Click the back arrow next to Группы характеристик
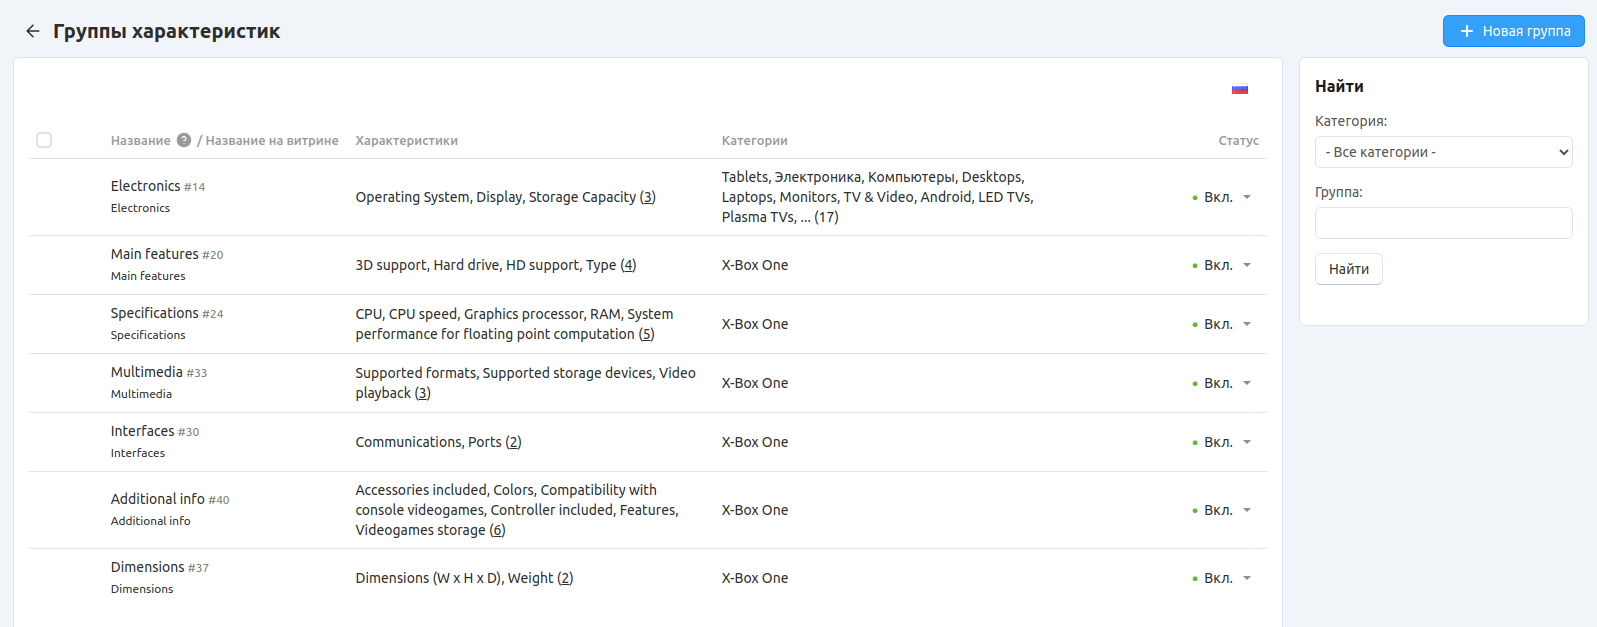This screenshot has width=1597, height=627. click(x=33, y=31)
